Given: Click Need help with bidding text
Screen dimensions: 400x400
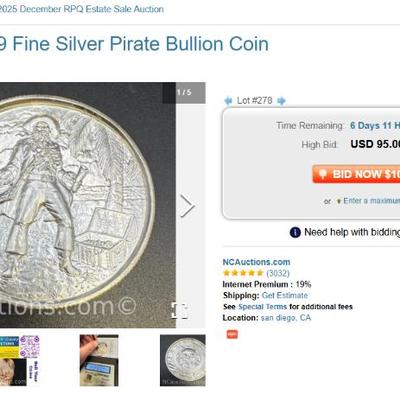Looking at the screenshot, I should (352, 232).
